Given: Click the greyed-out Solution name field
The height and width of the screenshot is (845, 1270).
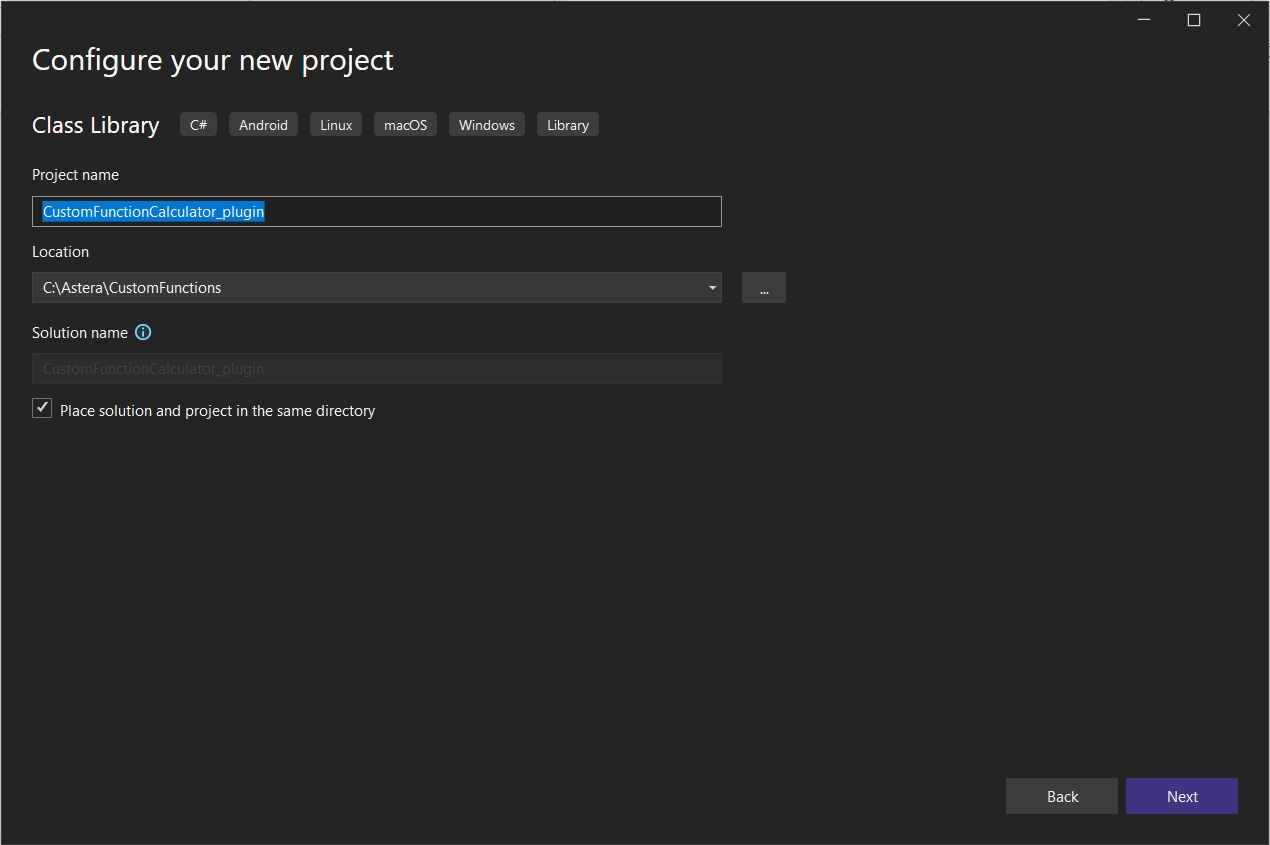Looking at the screenshot, I should pos(376,369).
